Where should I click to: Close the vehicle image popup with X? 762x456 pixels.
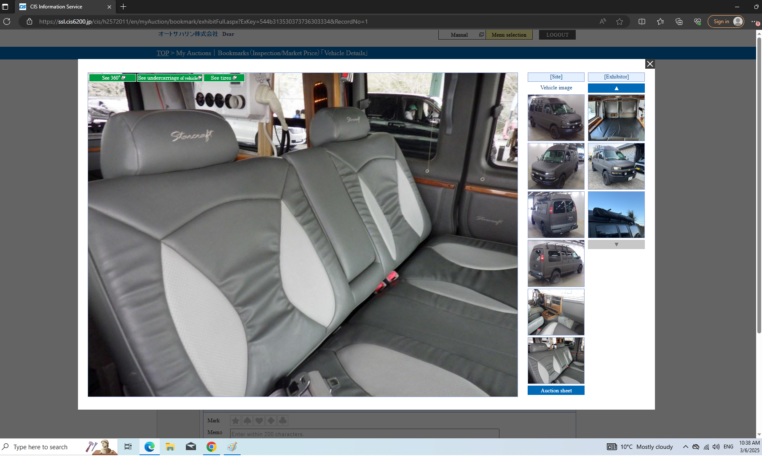[649, 64]
